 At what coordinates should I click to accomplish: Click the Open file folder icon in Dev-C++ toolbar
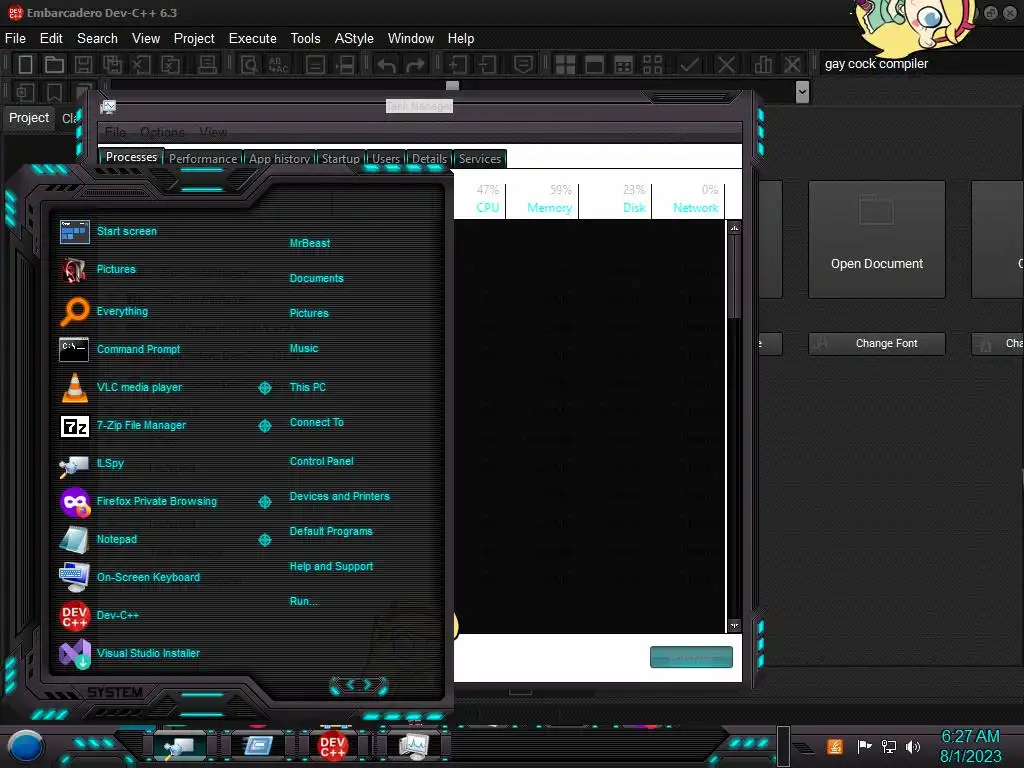point(54,64)
